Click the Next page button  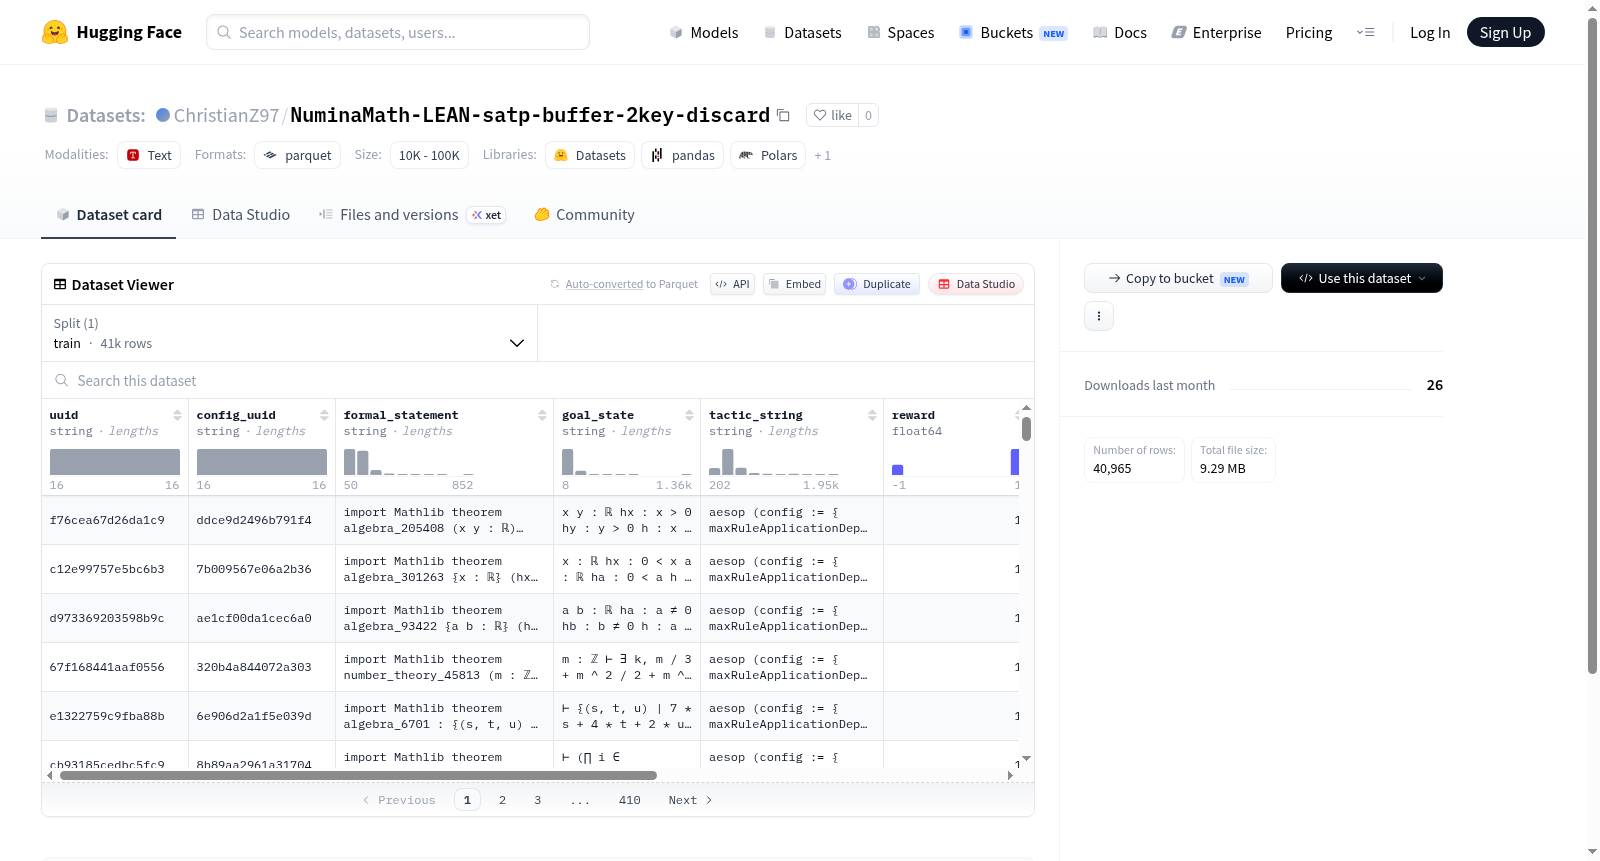click(x=690, y=800)
